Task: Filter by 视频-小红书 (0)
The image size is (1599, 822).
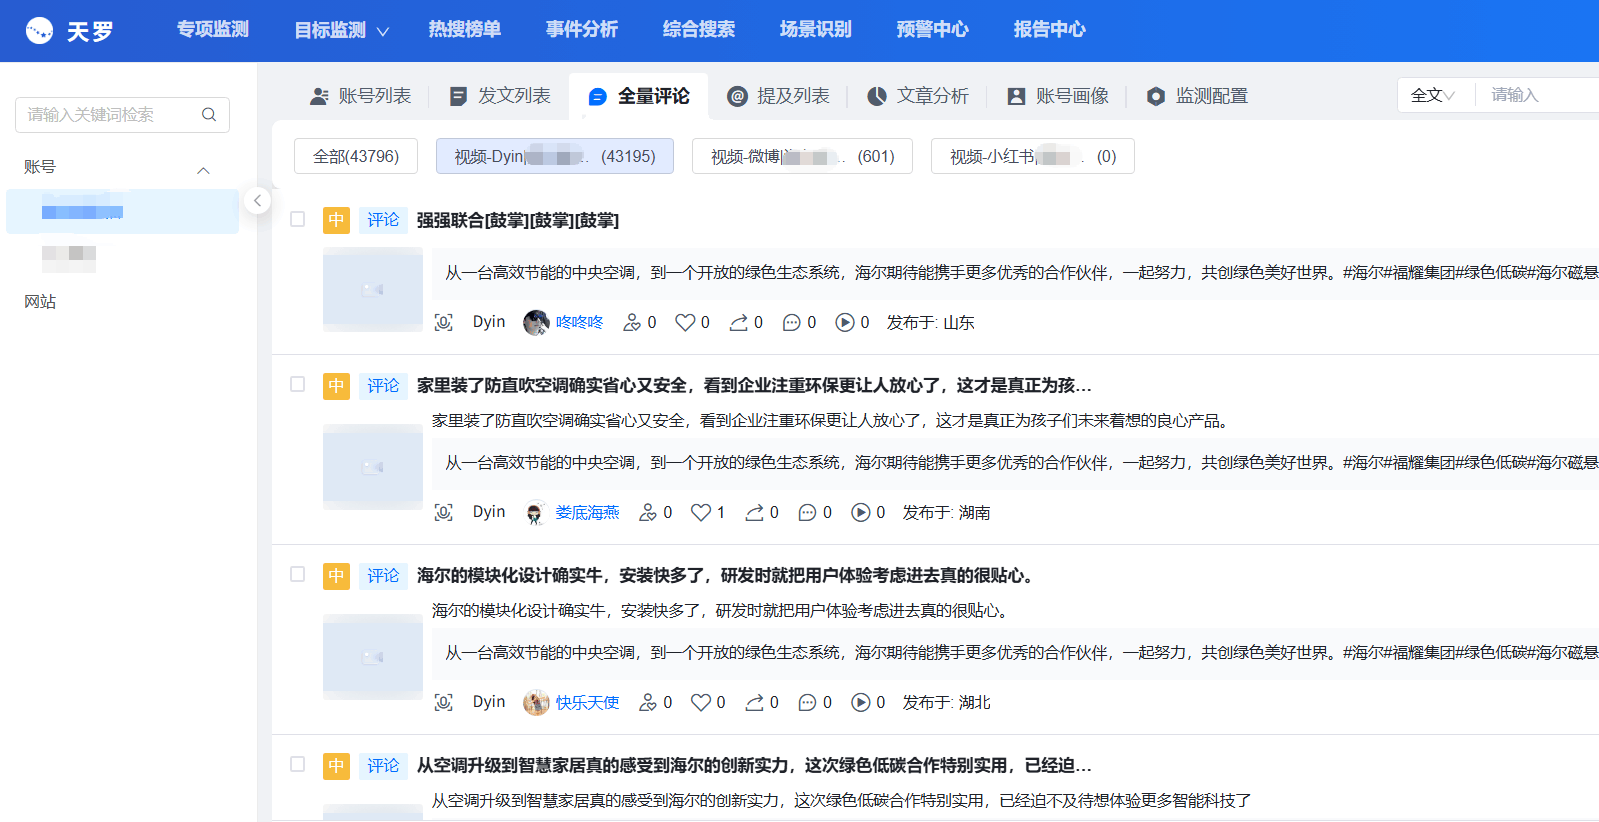Action: pos(1033,156)
